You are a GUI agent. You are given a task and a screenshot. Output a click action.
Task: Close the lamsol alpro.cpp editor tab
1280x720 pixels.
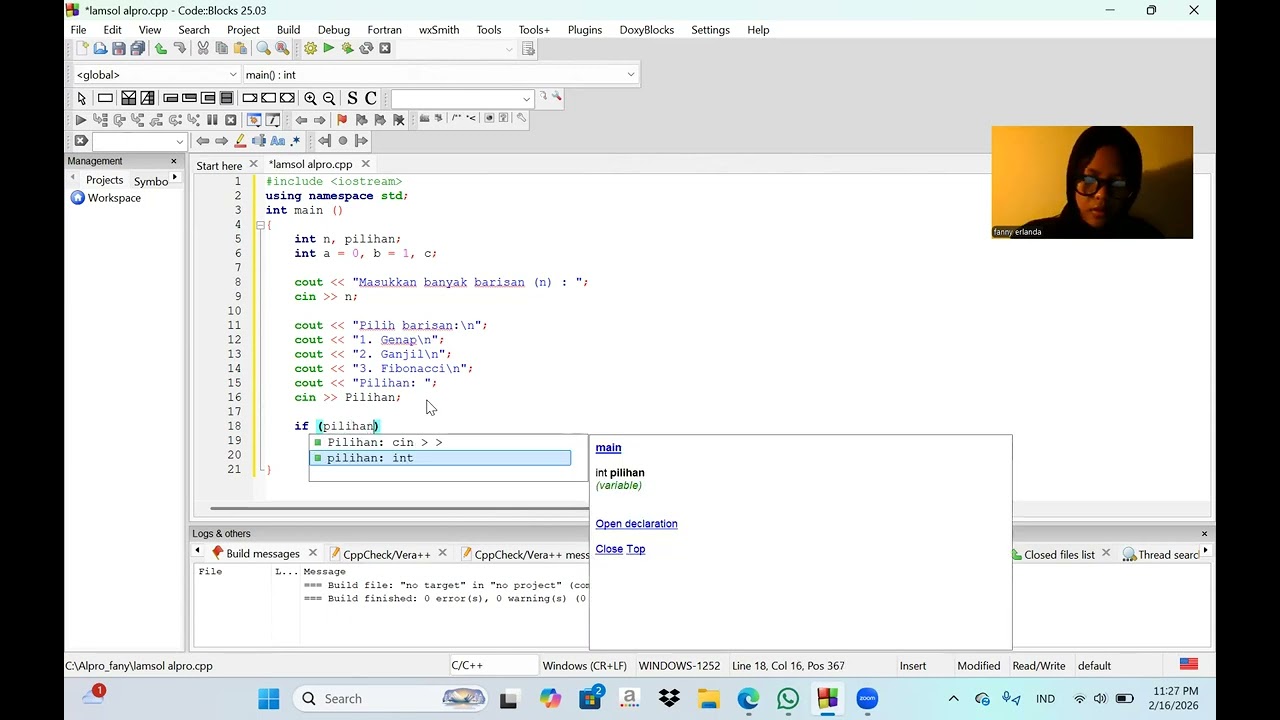click(365, 164)
